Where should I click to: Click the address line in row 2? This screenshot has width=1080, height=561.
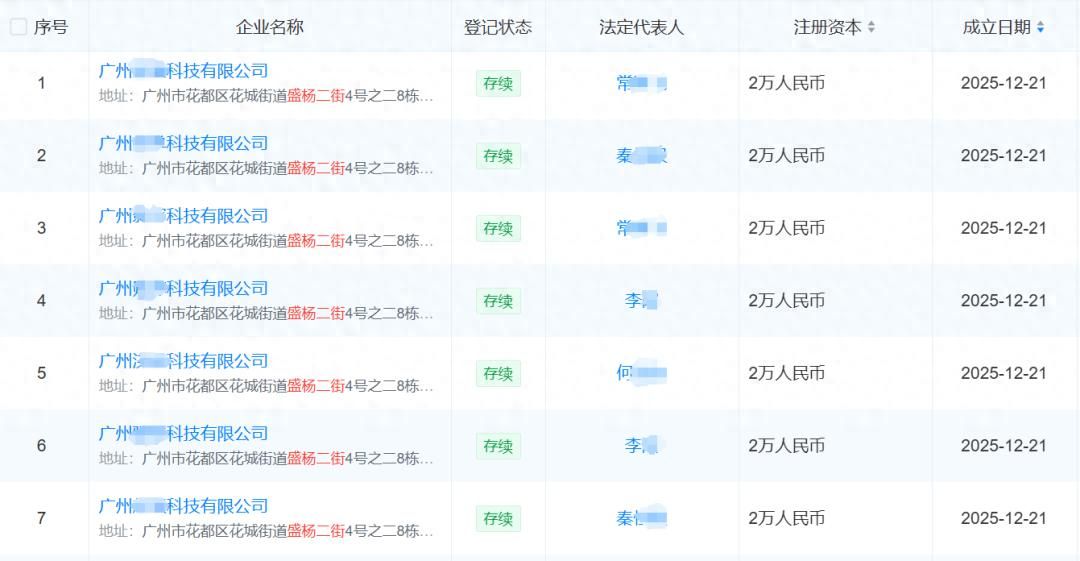pyautogui.click(x=266, y=169)
